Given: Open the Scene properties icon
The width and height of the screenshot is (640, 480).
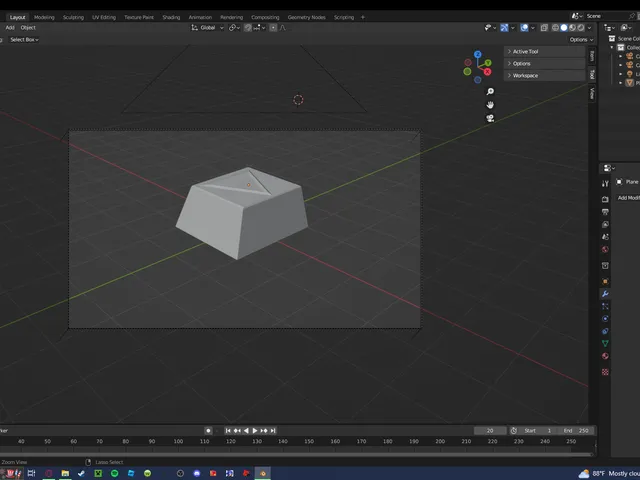Looking at the screenshot, I should point(605,237).
